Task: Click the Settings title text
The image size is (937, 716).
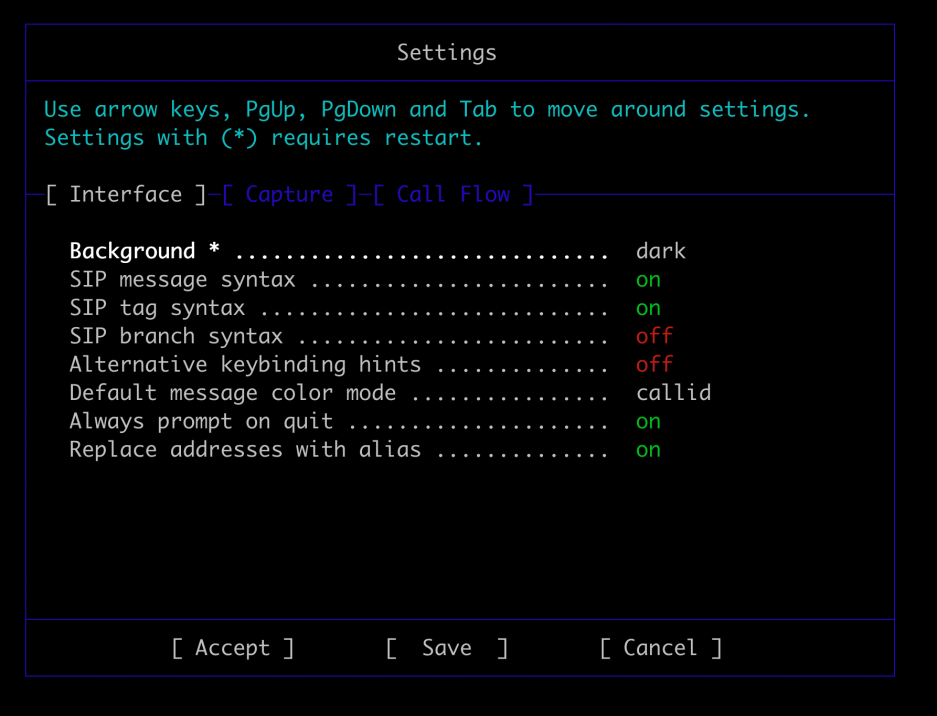Action: (x=446, y=52)
